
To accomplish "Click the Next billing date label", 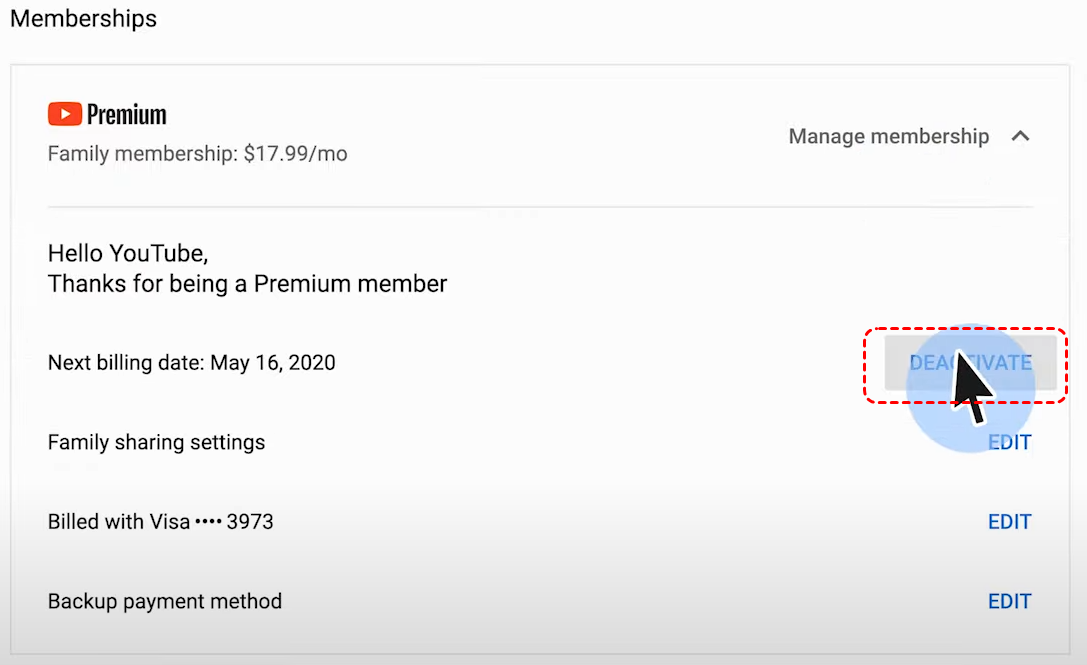I will [x=126, y=363].
